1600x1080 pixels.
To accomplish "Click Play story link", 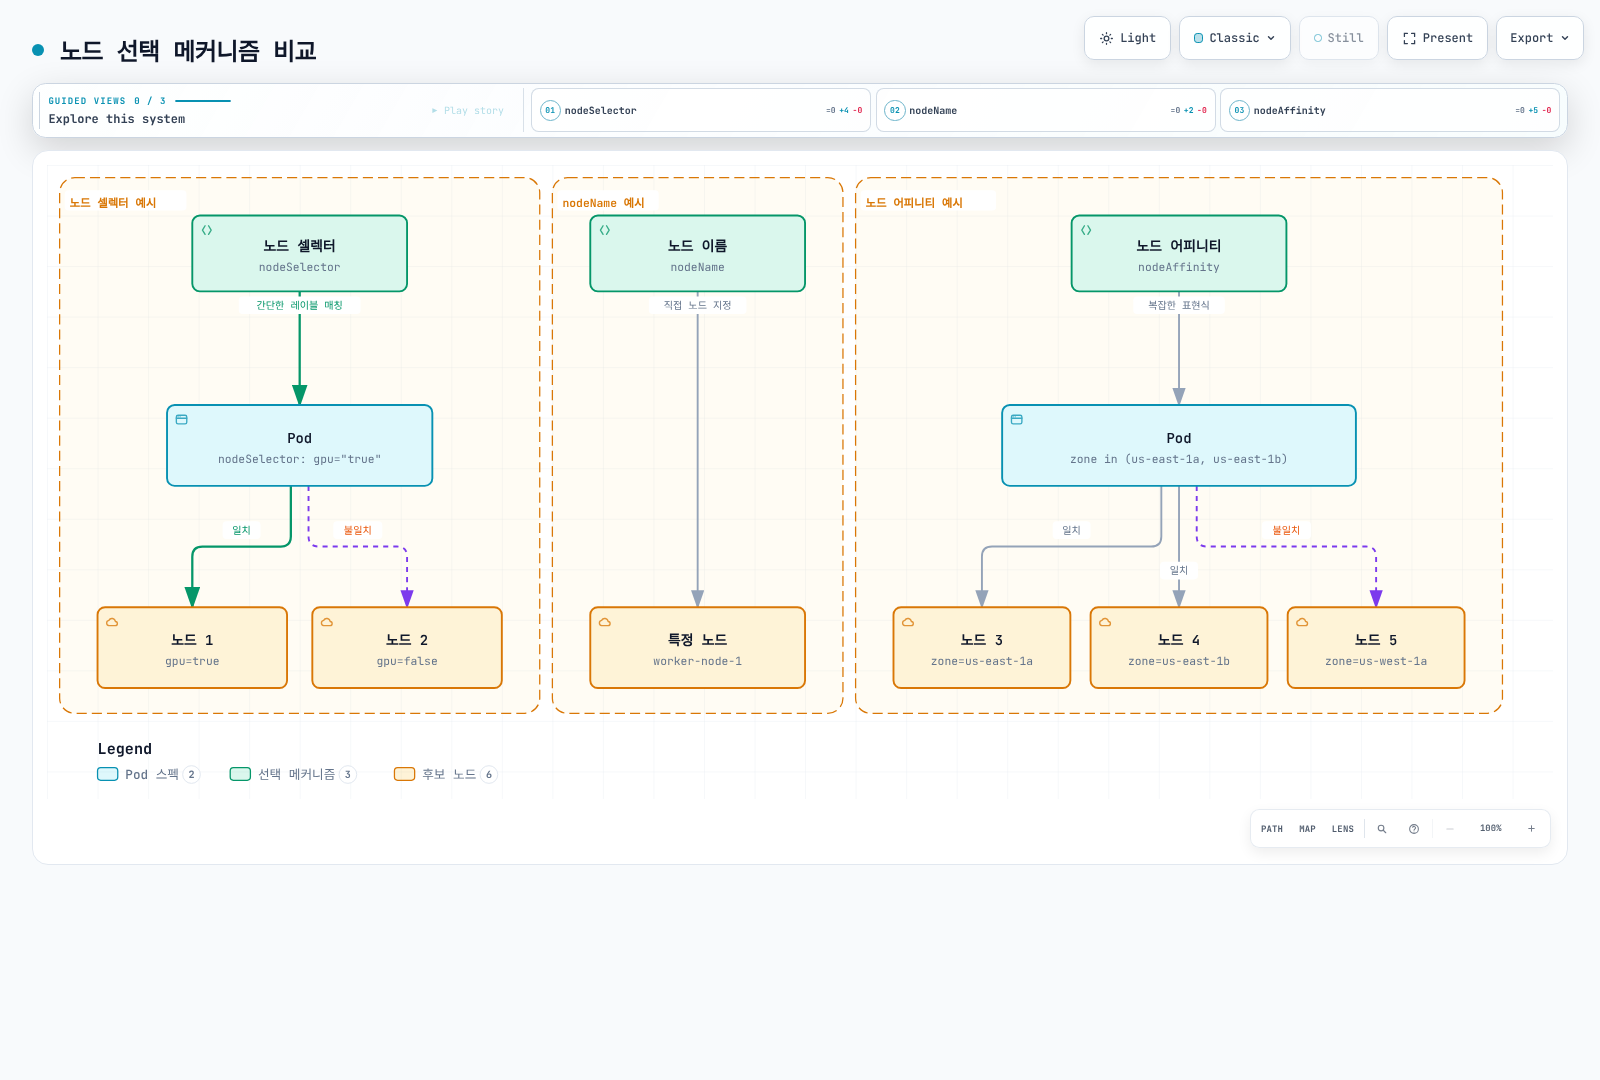I will (468, 111).
